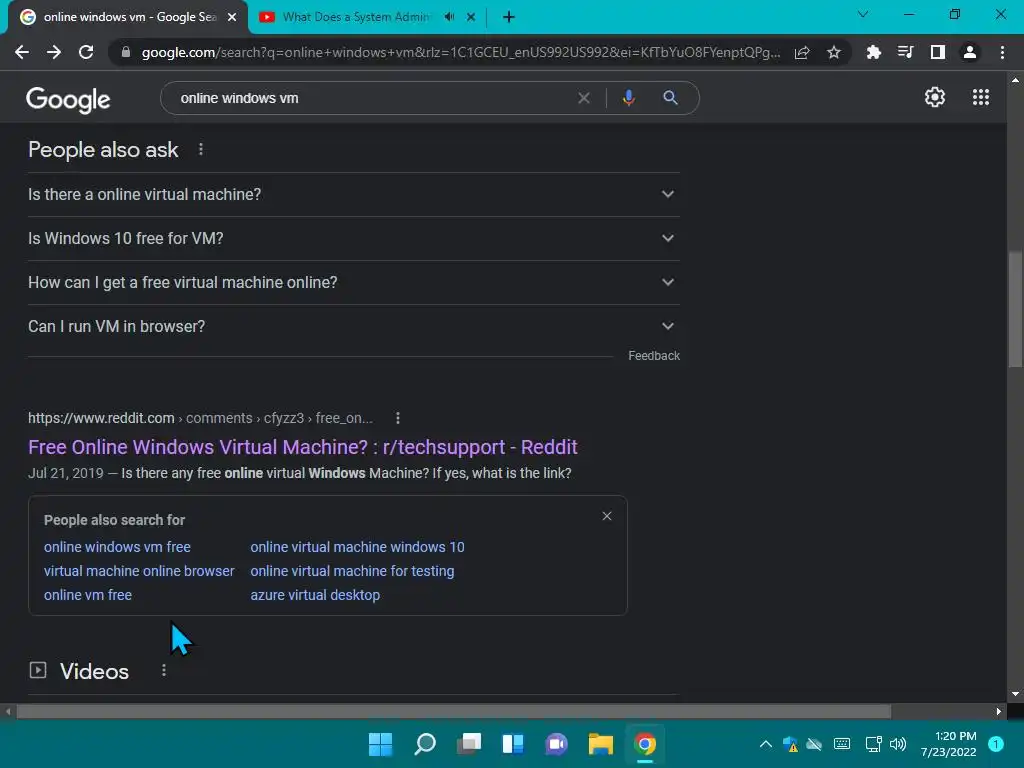Expand How can I get a free virtual machine online
The image size is (1024, 768).
coord(353,282)
